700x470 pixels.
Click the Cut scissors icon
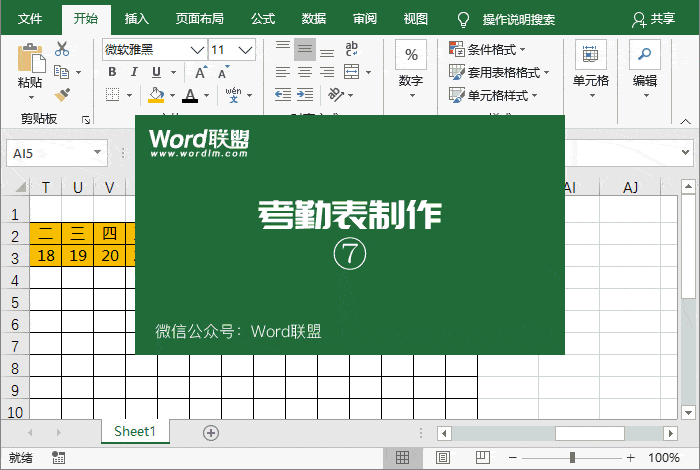[x=62, y=49]
